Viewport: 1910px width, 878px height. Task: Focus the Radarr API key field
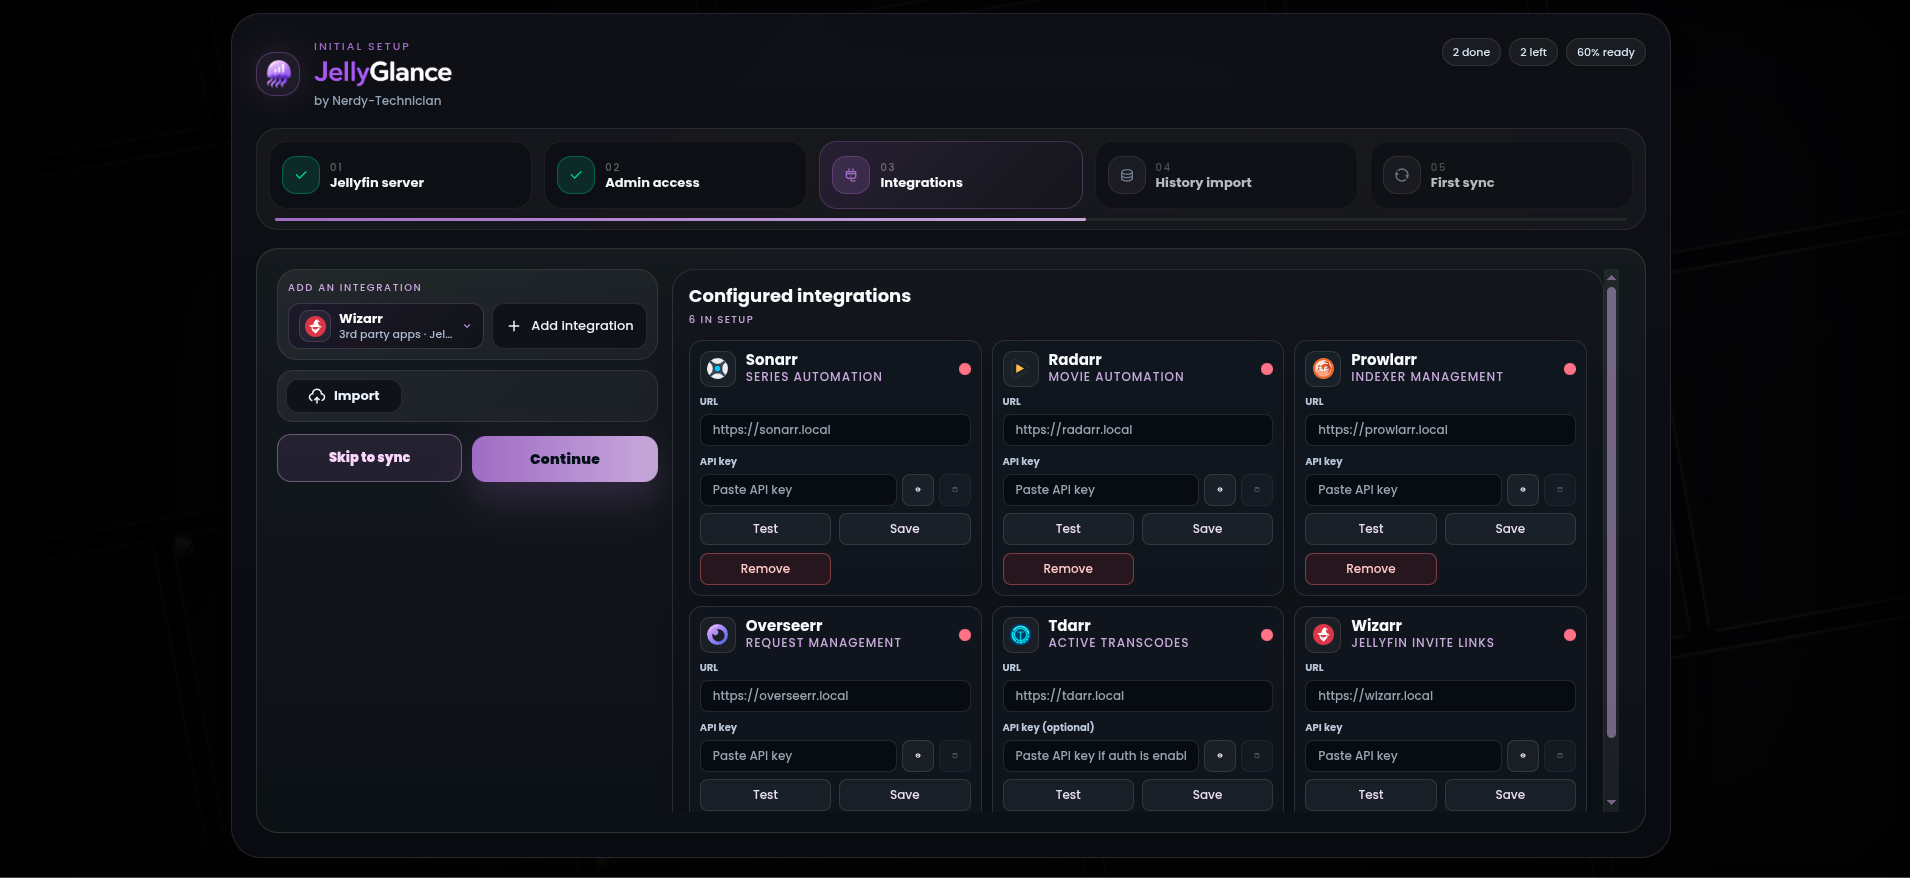1100,490
